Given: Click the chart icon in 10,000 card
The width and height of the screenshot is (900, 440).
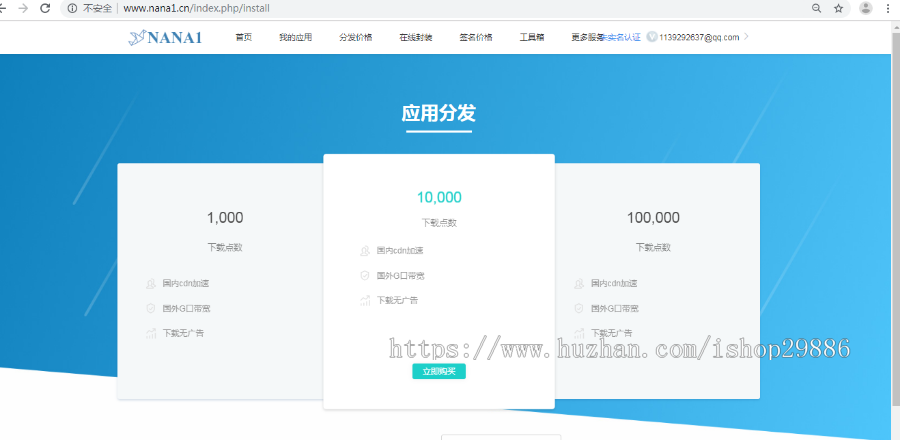Looking at the screenshot, I should 365,301.
